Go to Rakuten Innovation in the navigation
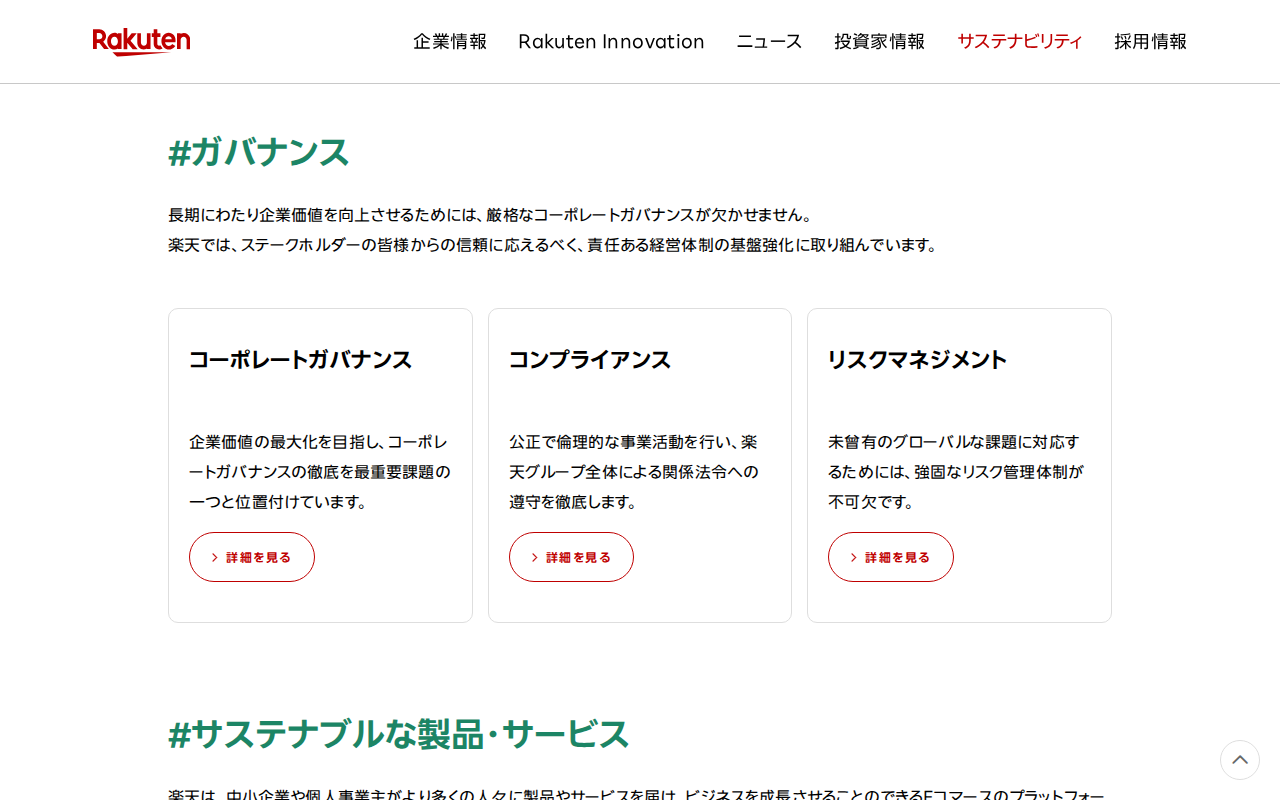This screenshot has width=1280, height=800. point(611,41)
